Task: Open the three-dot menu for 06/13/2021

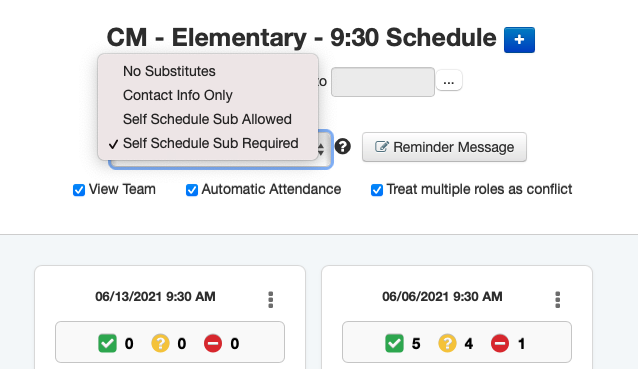Action: coord(271,300)
